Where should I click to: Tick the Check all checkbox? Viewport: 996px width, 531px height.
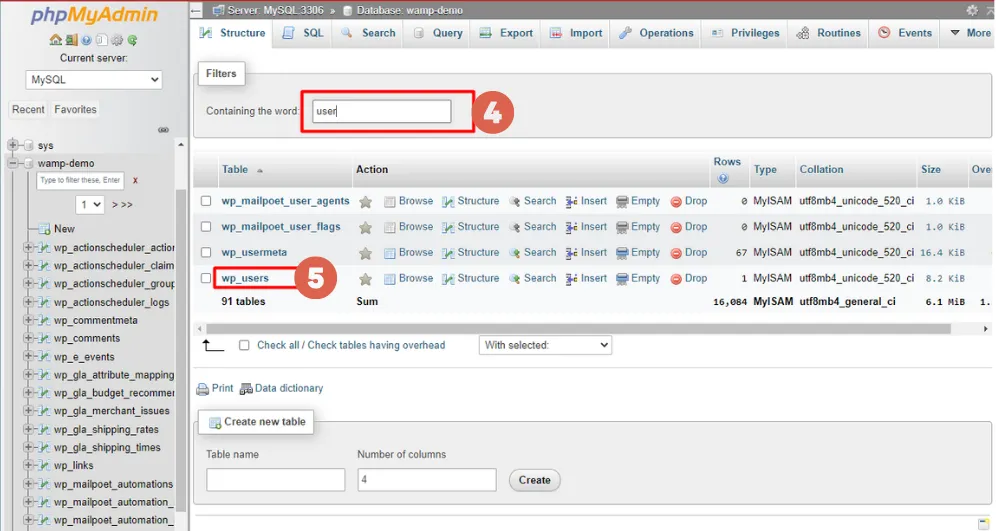(244, 346)
